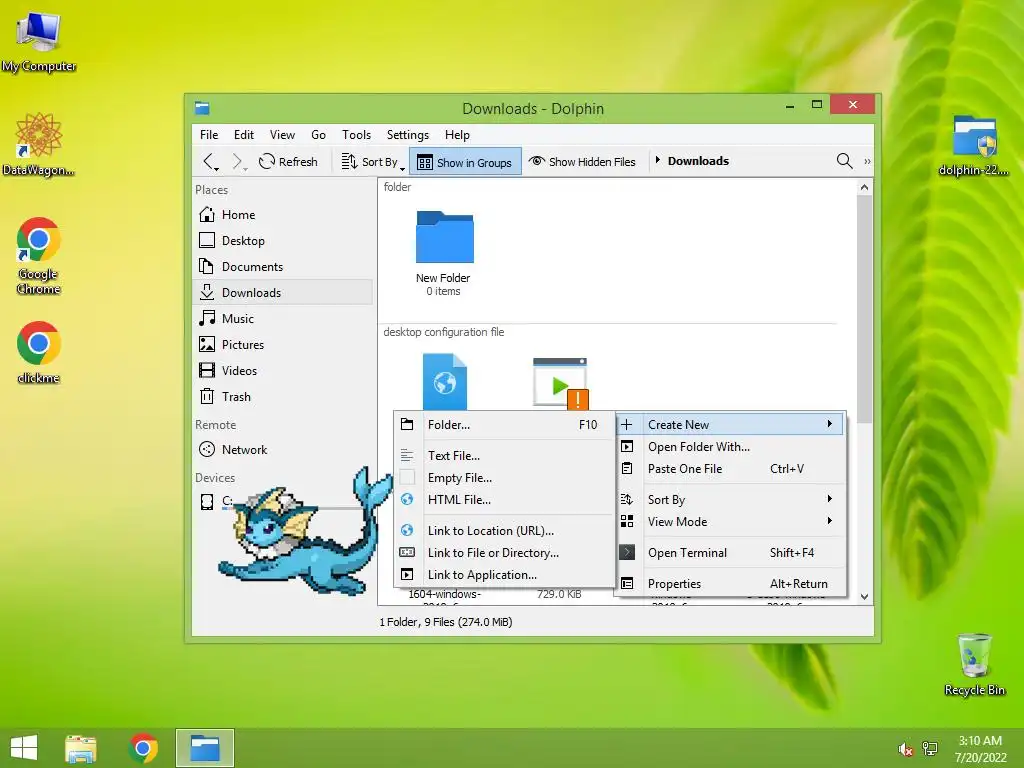The width and height of the screenshot is (1024, 768).
Task: Go back with the left arrow button
Action: tap(210, 161)
